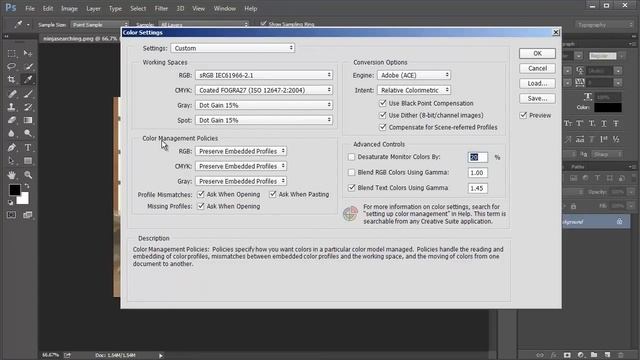Toggle Ask When Pasting checkbox
The image size is (640, 360).
pyautogui.click(x=273, y=194)
